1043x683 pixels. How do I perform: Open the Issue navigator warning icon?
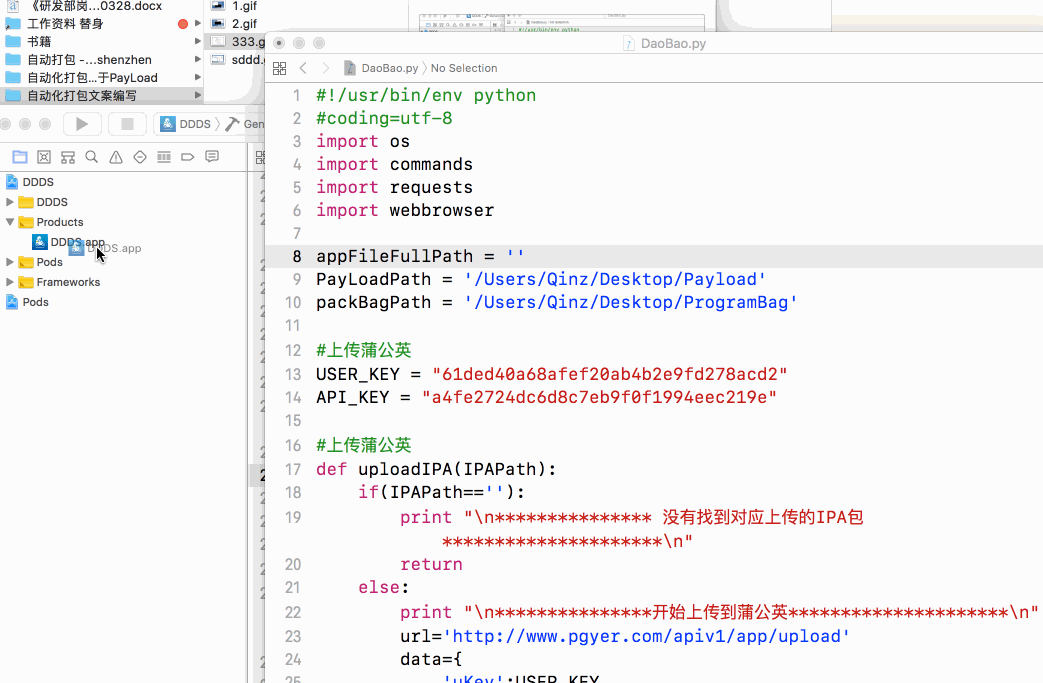(x=116, y=157)
